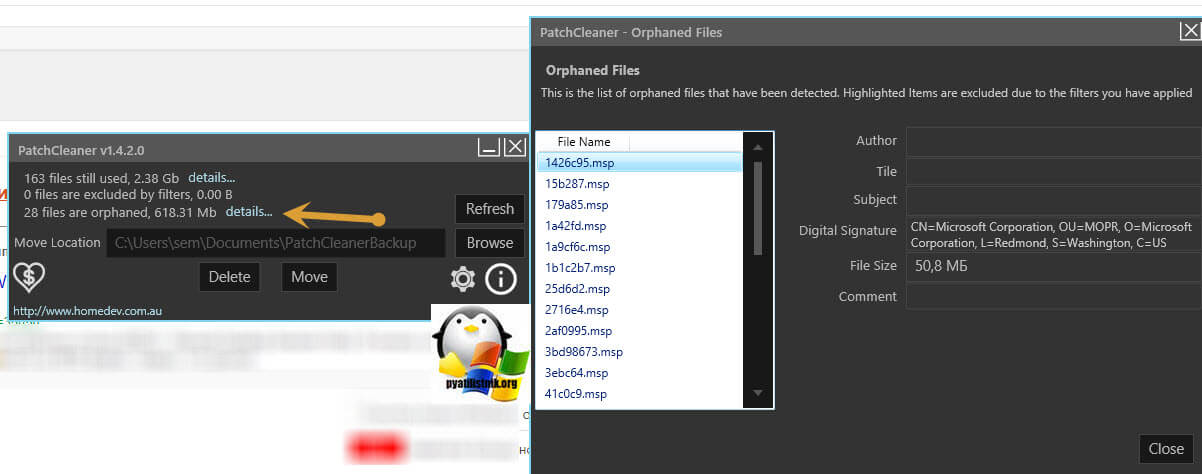The height and width of the screenshot is (474, 1202).
Task: Click the Browse button
Action: click(490, 243)
